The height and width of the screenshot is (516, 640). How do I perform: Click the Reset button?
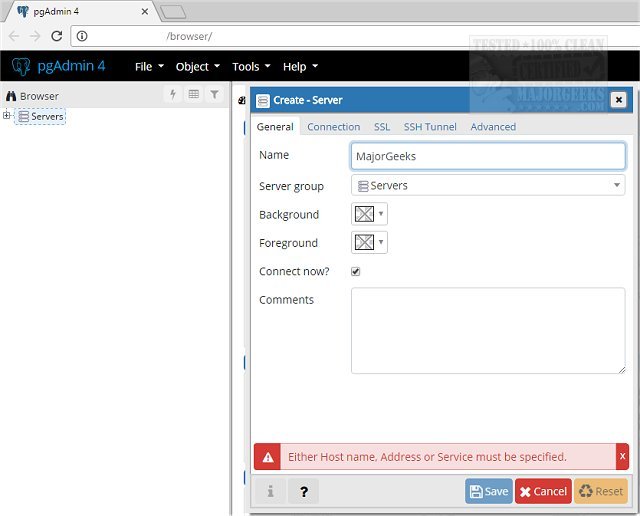pos(601,491)
